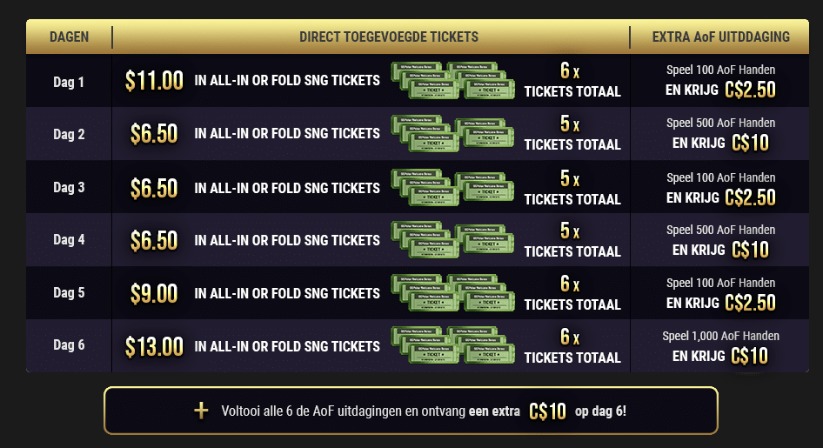
Task: Click the $11.00 amount for Dag 1
Action: click(x=155, y=81)
